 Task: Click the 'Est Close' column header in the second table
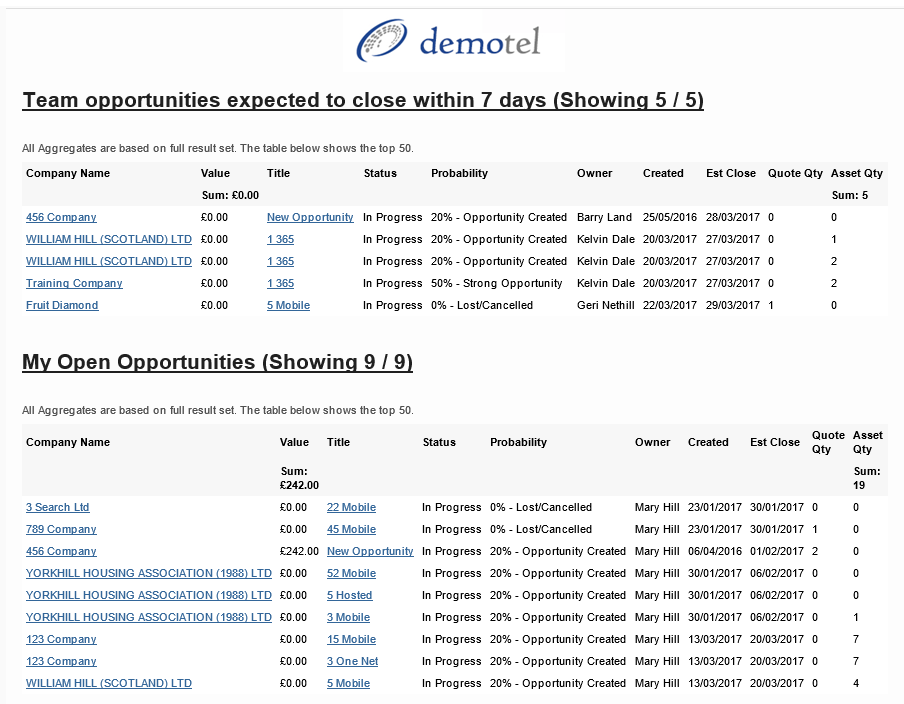(775, 442)
